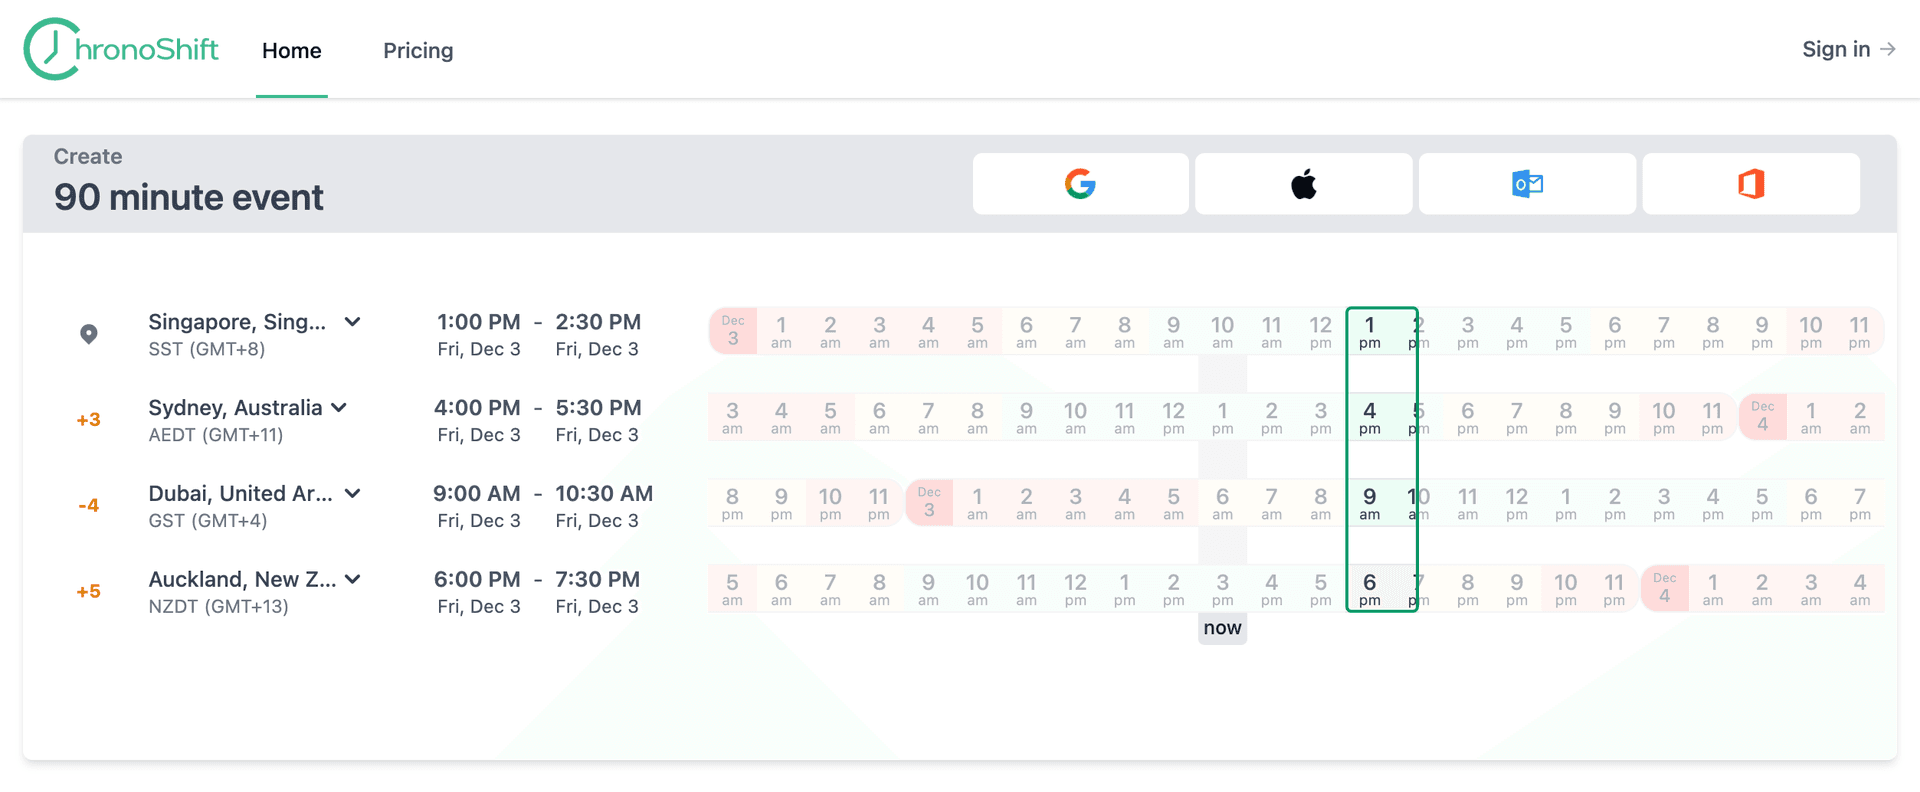Click the ChronoShift clock logo
This screenshot has width=1920, height=792.
point(52,49)
